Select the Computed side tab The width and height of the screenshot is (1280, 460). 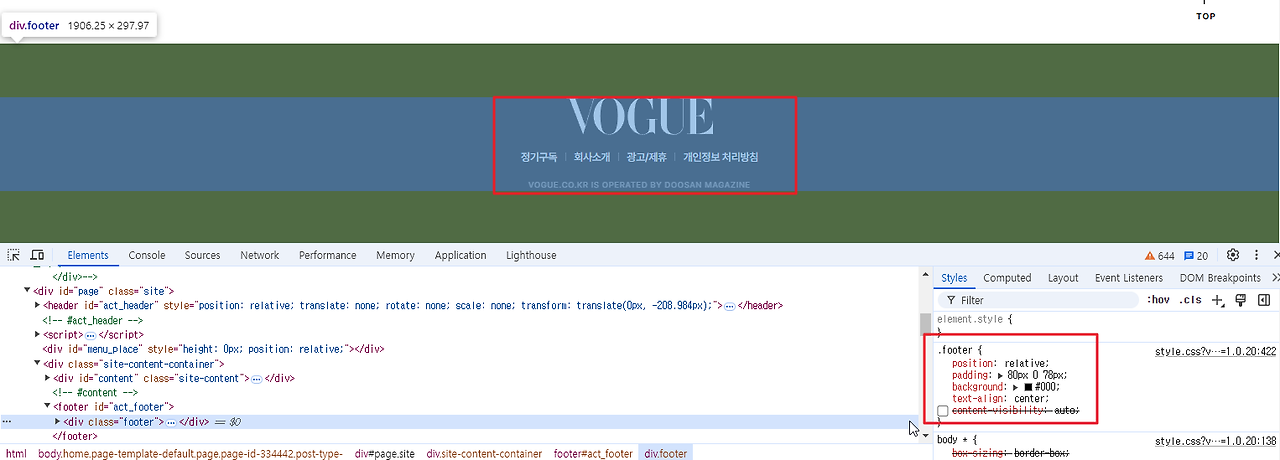1007,278
